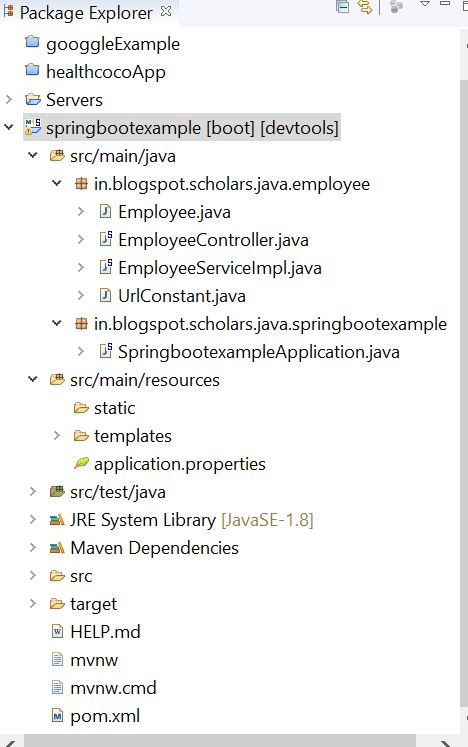Expand EmployeeController.java node
Image resolution: width=468 pixels, height=747 pixels.
[x=81, y=240]
